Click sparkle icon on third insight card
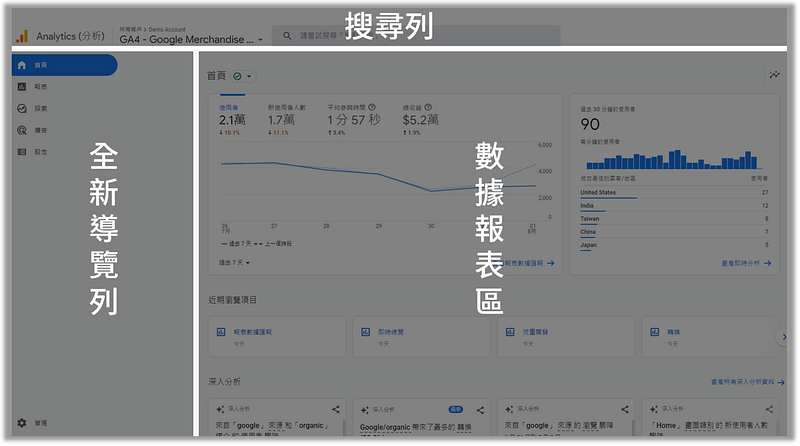The image size is (800, 446). coord(509,409)
